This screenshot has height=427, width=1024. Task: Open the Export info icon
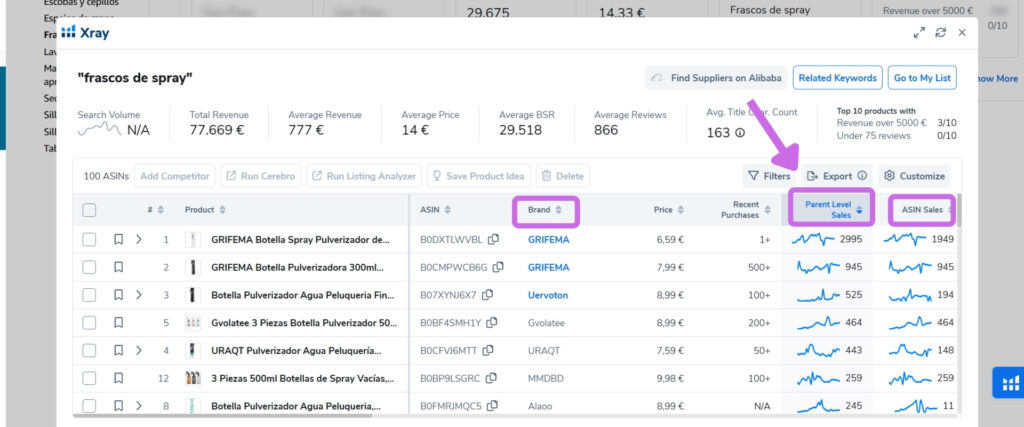tap(861, 176)
